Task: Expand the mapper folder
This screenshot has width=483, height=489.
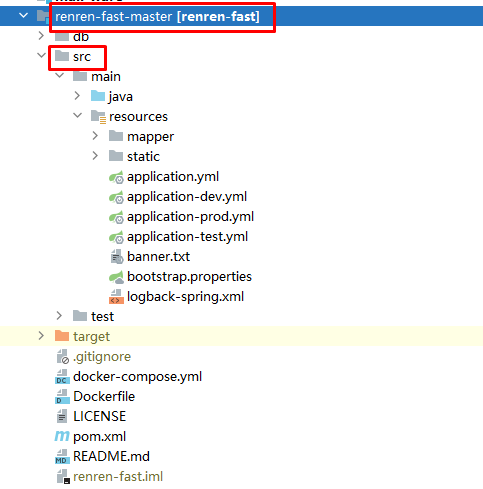Action: point(95,136)
